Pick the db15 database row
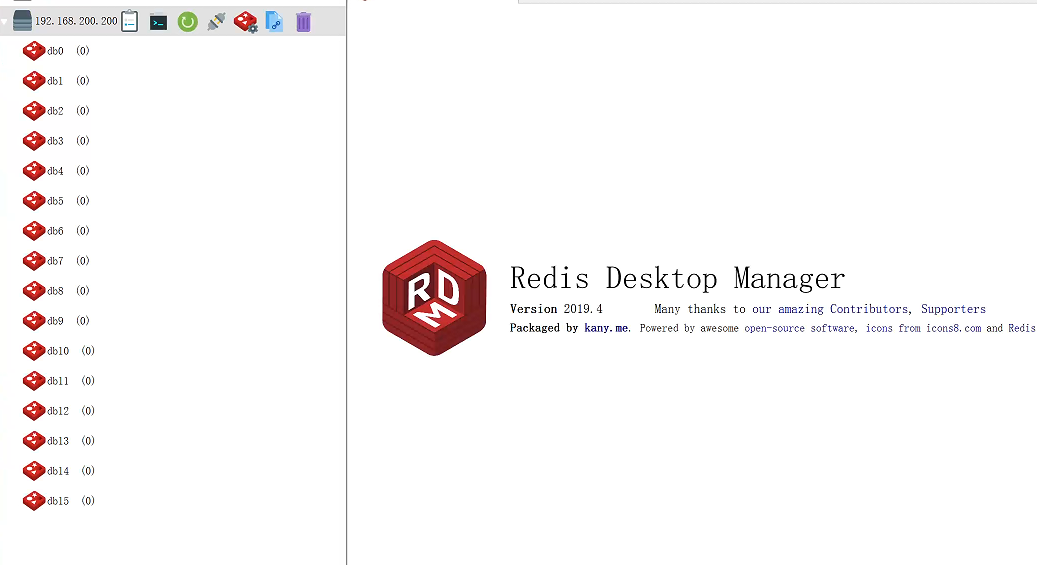Viewport: 1037px width, 565px height. click(59, 501)
